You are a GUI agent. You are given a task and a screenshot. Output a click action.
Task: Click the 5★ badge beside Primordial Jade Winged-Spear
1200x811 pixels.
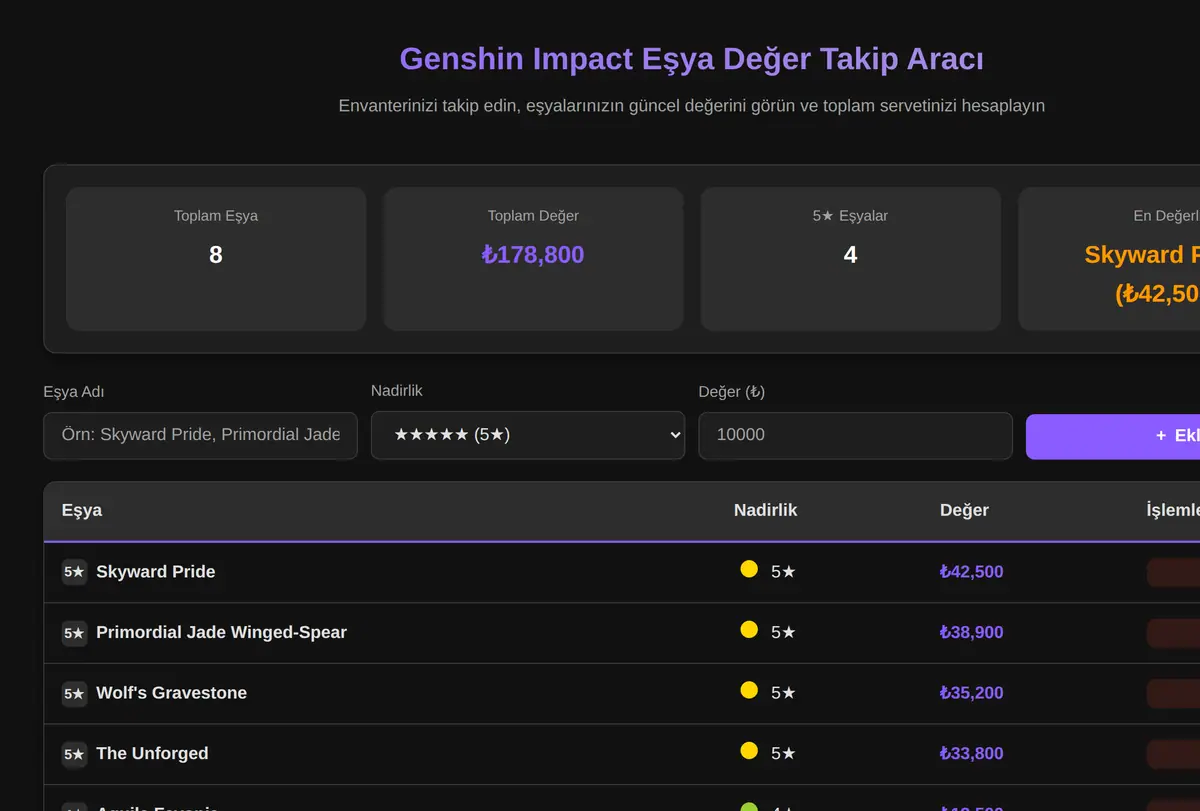tap(74, 633)
